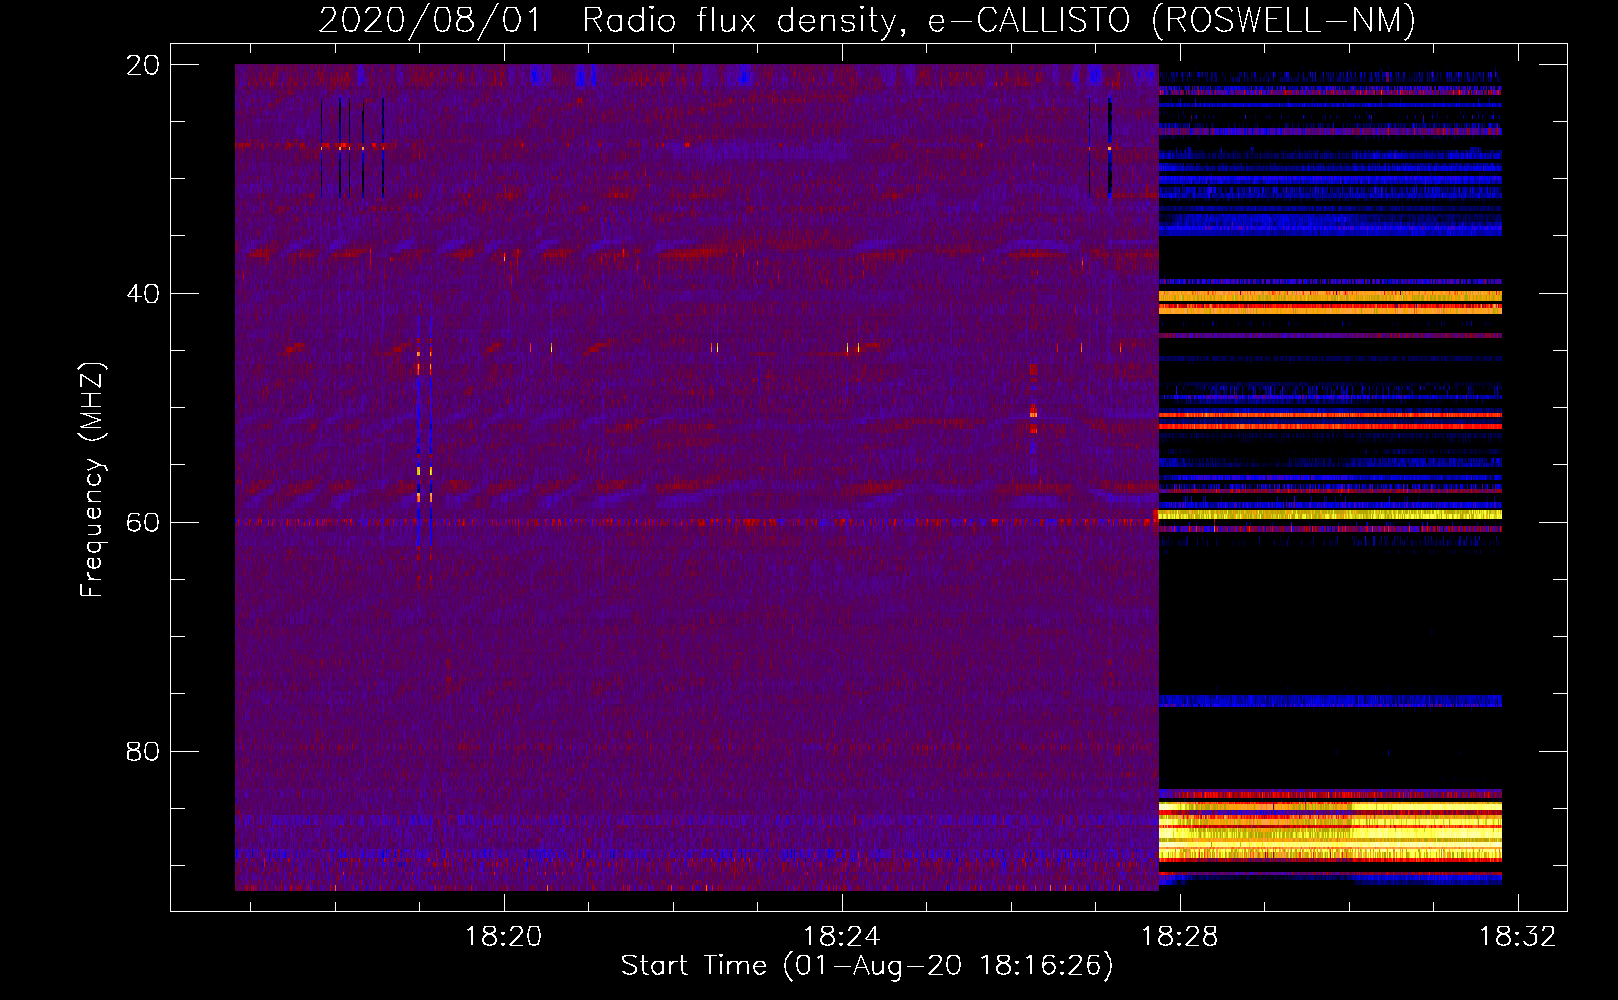Click the 40 frequency tick label
Screen dimensions: 1618x1000
point(142,294)
